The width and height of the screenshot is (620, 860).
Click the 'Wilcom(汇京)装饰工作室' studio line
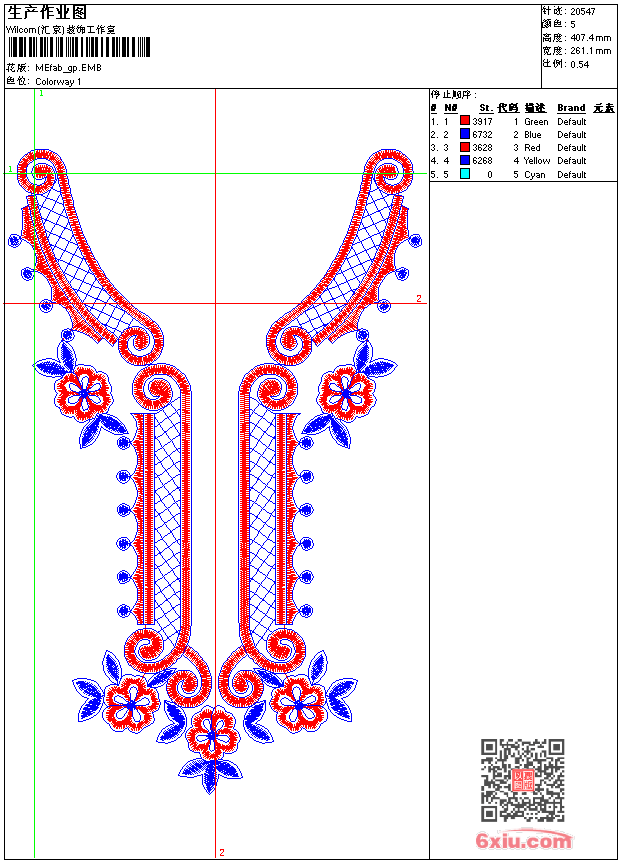point(61,30)
